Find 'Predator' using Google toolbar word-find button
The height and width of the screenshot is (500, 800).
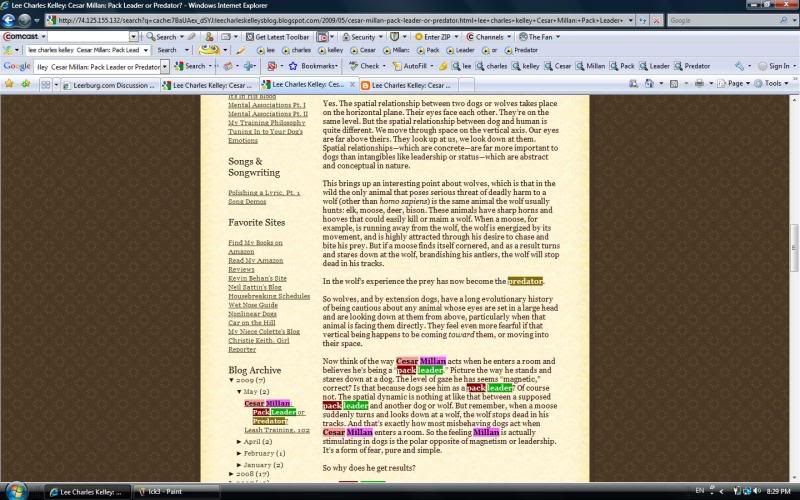coord(692,66)
